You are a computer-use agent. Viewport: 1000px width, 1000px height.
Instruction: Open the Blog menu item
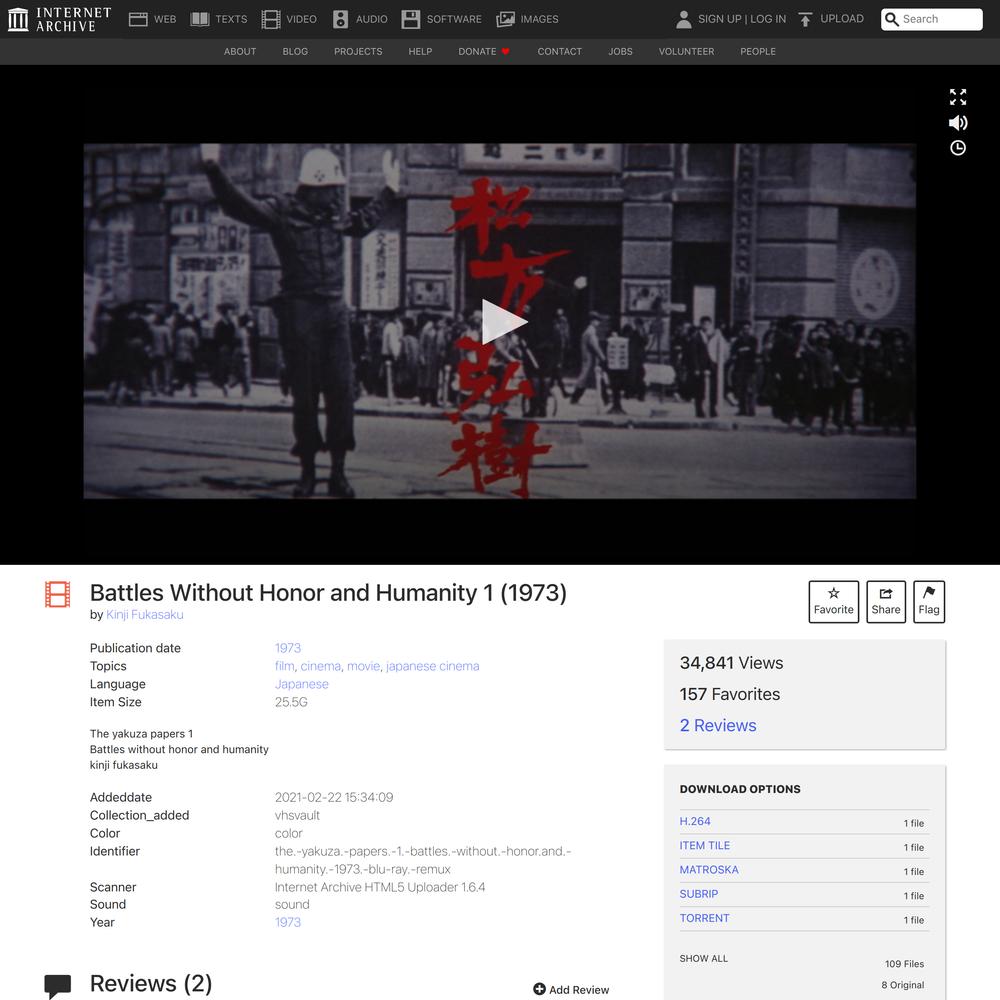(295, 52)
